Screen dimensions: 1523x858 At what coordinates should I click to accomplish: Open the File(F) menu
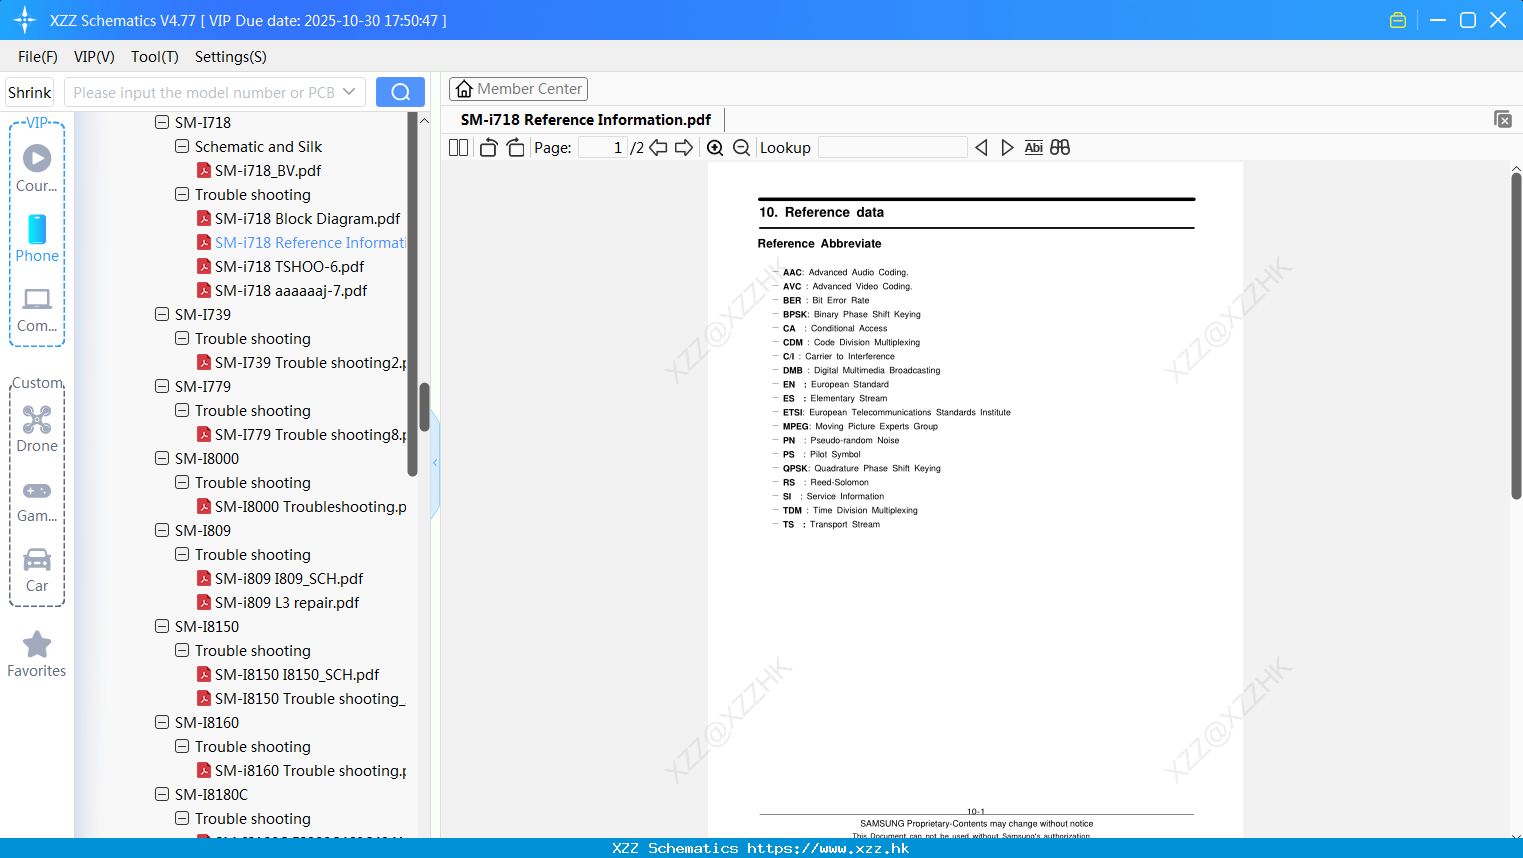tap(38, 57)
